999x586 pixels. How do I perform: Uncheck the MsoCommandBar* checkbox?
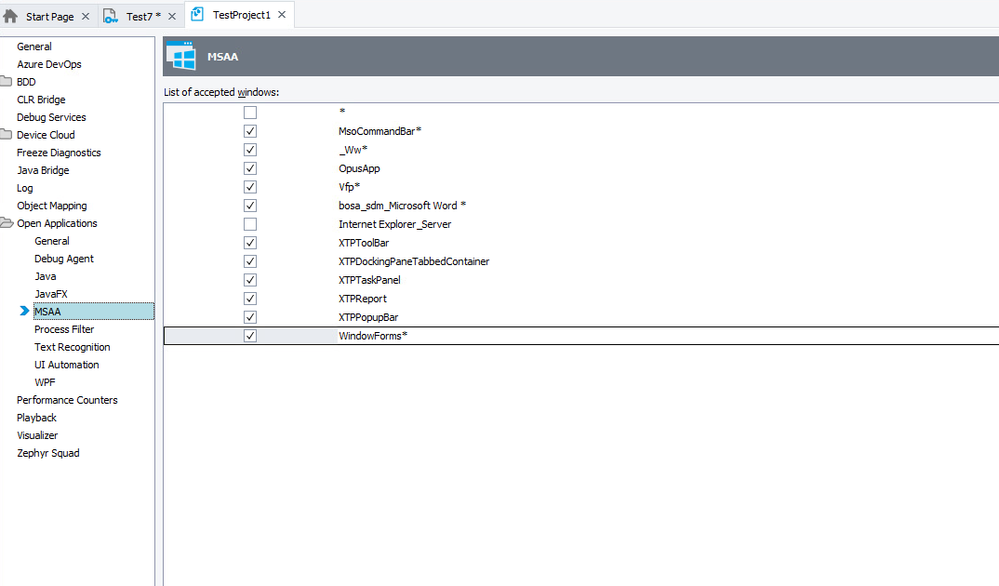point(250,131)
